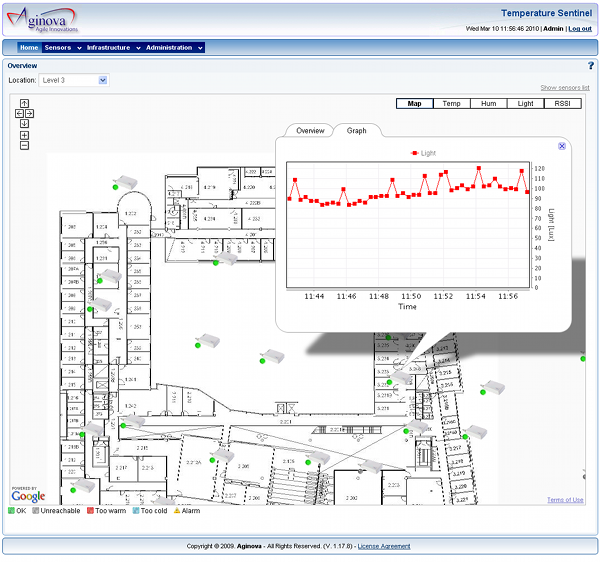The height and width of the screenshot is (562, 600).
Task: Switch map overlay to Temp view
Action: (451, 103)
